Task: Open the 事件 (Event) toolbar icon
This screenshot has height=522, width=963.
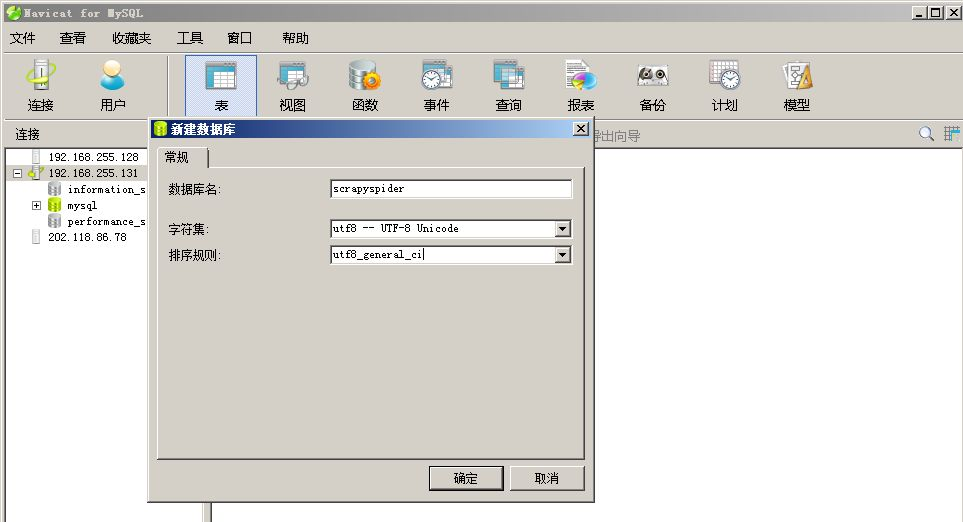Action: [x=436, y=85]
